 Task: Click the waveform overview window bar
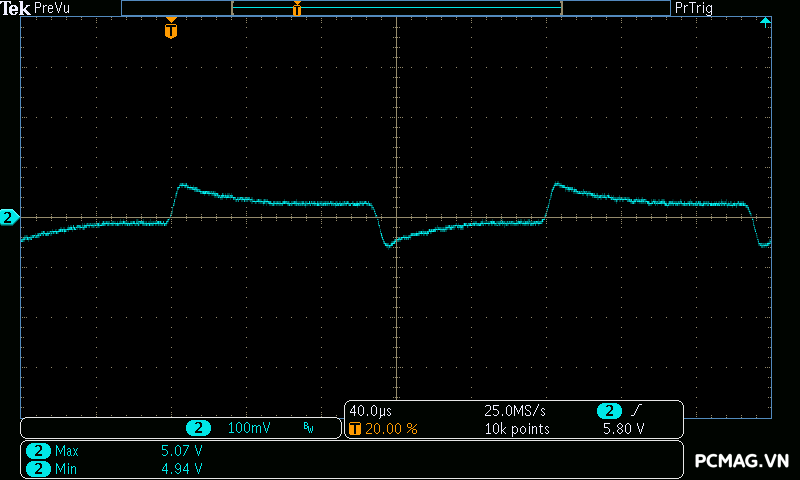point(396,8)
